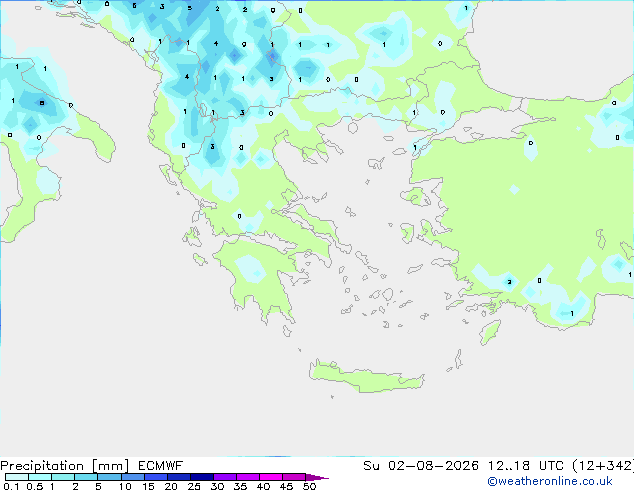The height and width of the screenshot is (490, 634).
Task: Click the 25–30 mm navy legend swatch
Action: (201, 477)
